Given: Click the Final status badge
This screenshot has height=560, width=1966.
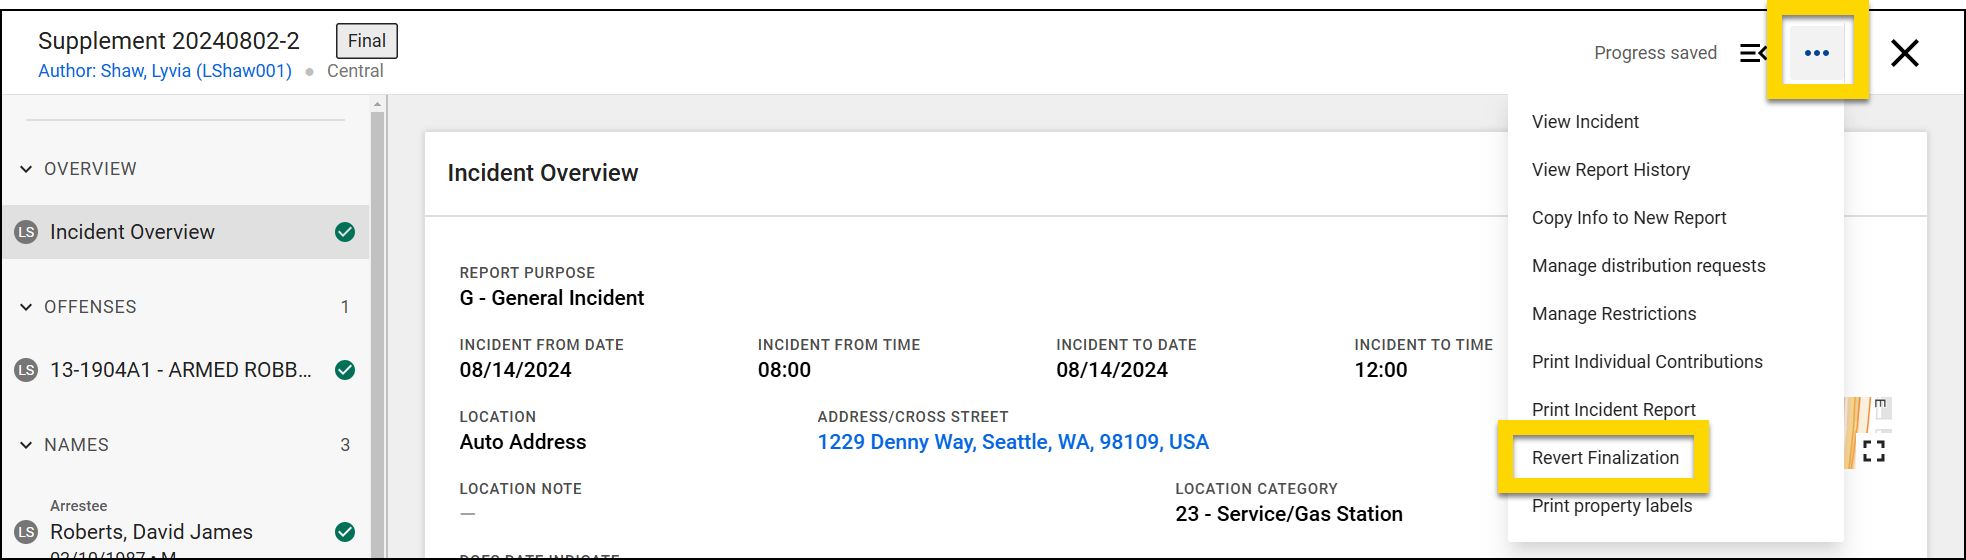Looking at the screenshot, I should pos(366,41).
